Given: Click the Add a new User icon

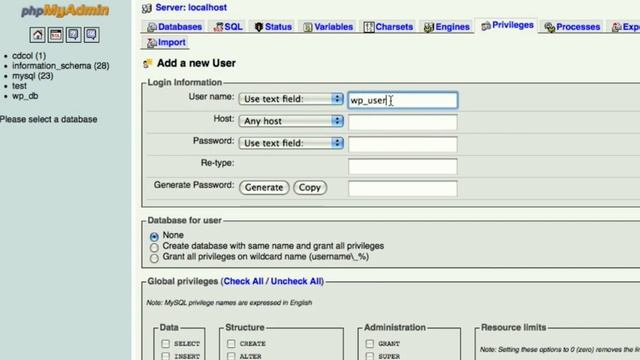Looking at the screenshot, I should click(147, 63).
